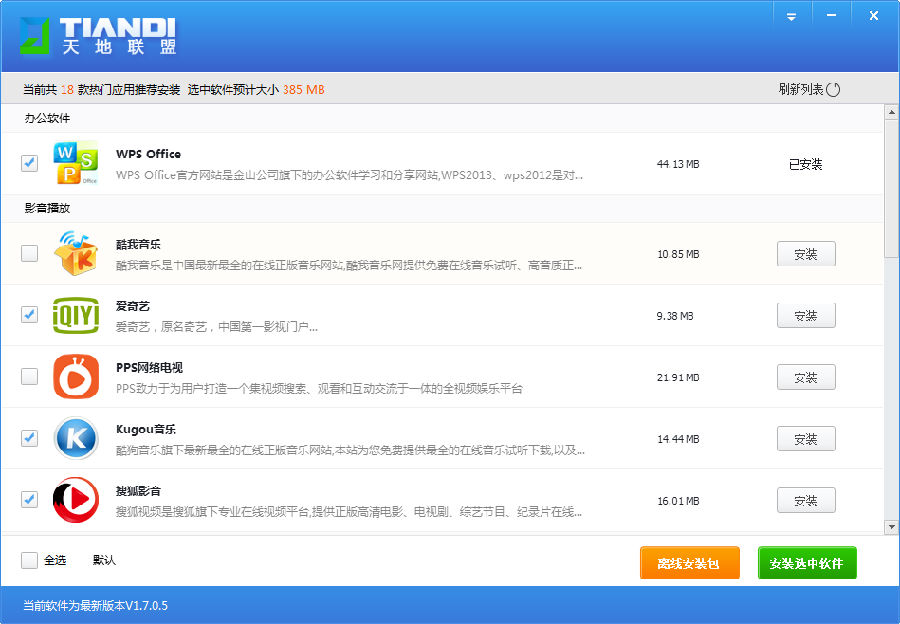Click the 搜狐影音 red play icon
Screen dimensions: 900x624
pos(76,499)
